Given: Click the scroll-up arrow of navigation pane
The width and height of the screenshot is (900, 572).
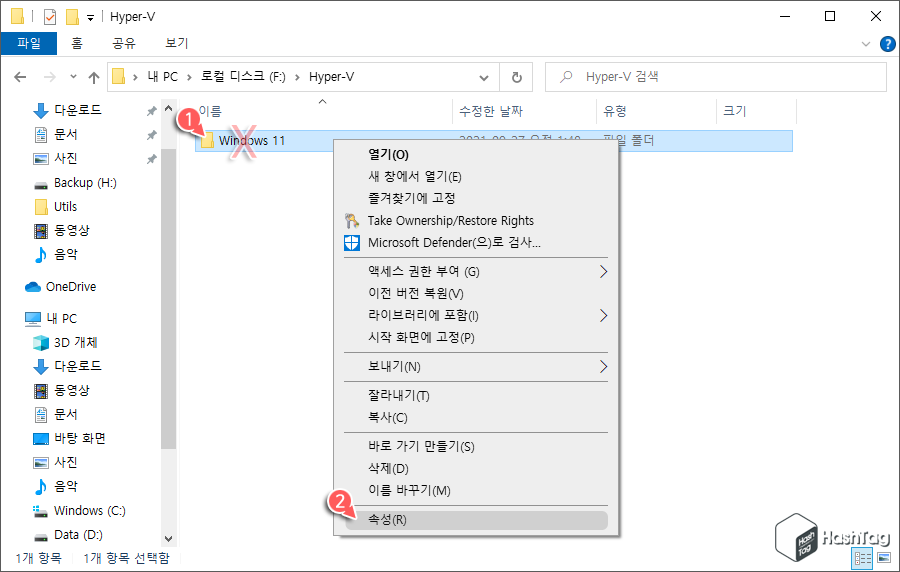Looking at the screenshot, I should [x=168, y=108].
